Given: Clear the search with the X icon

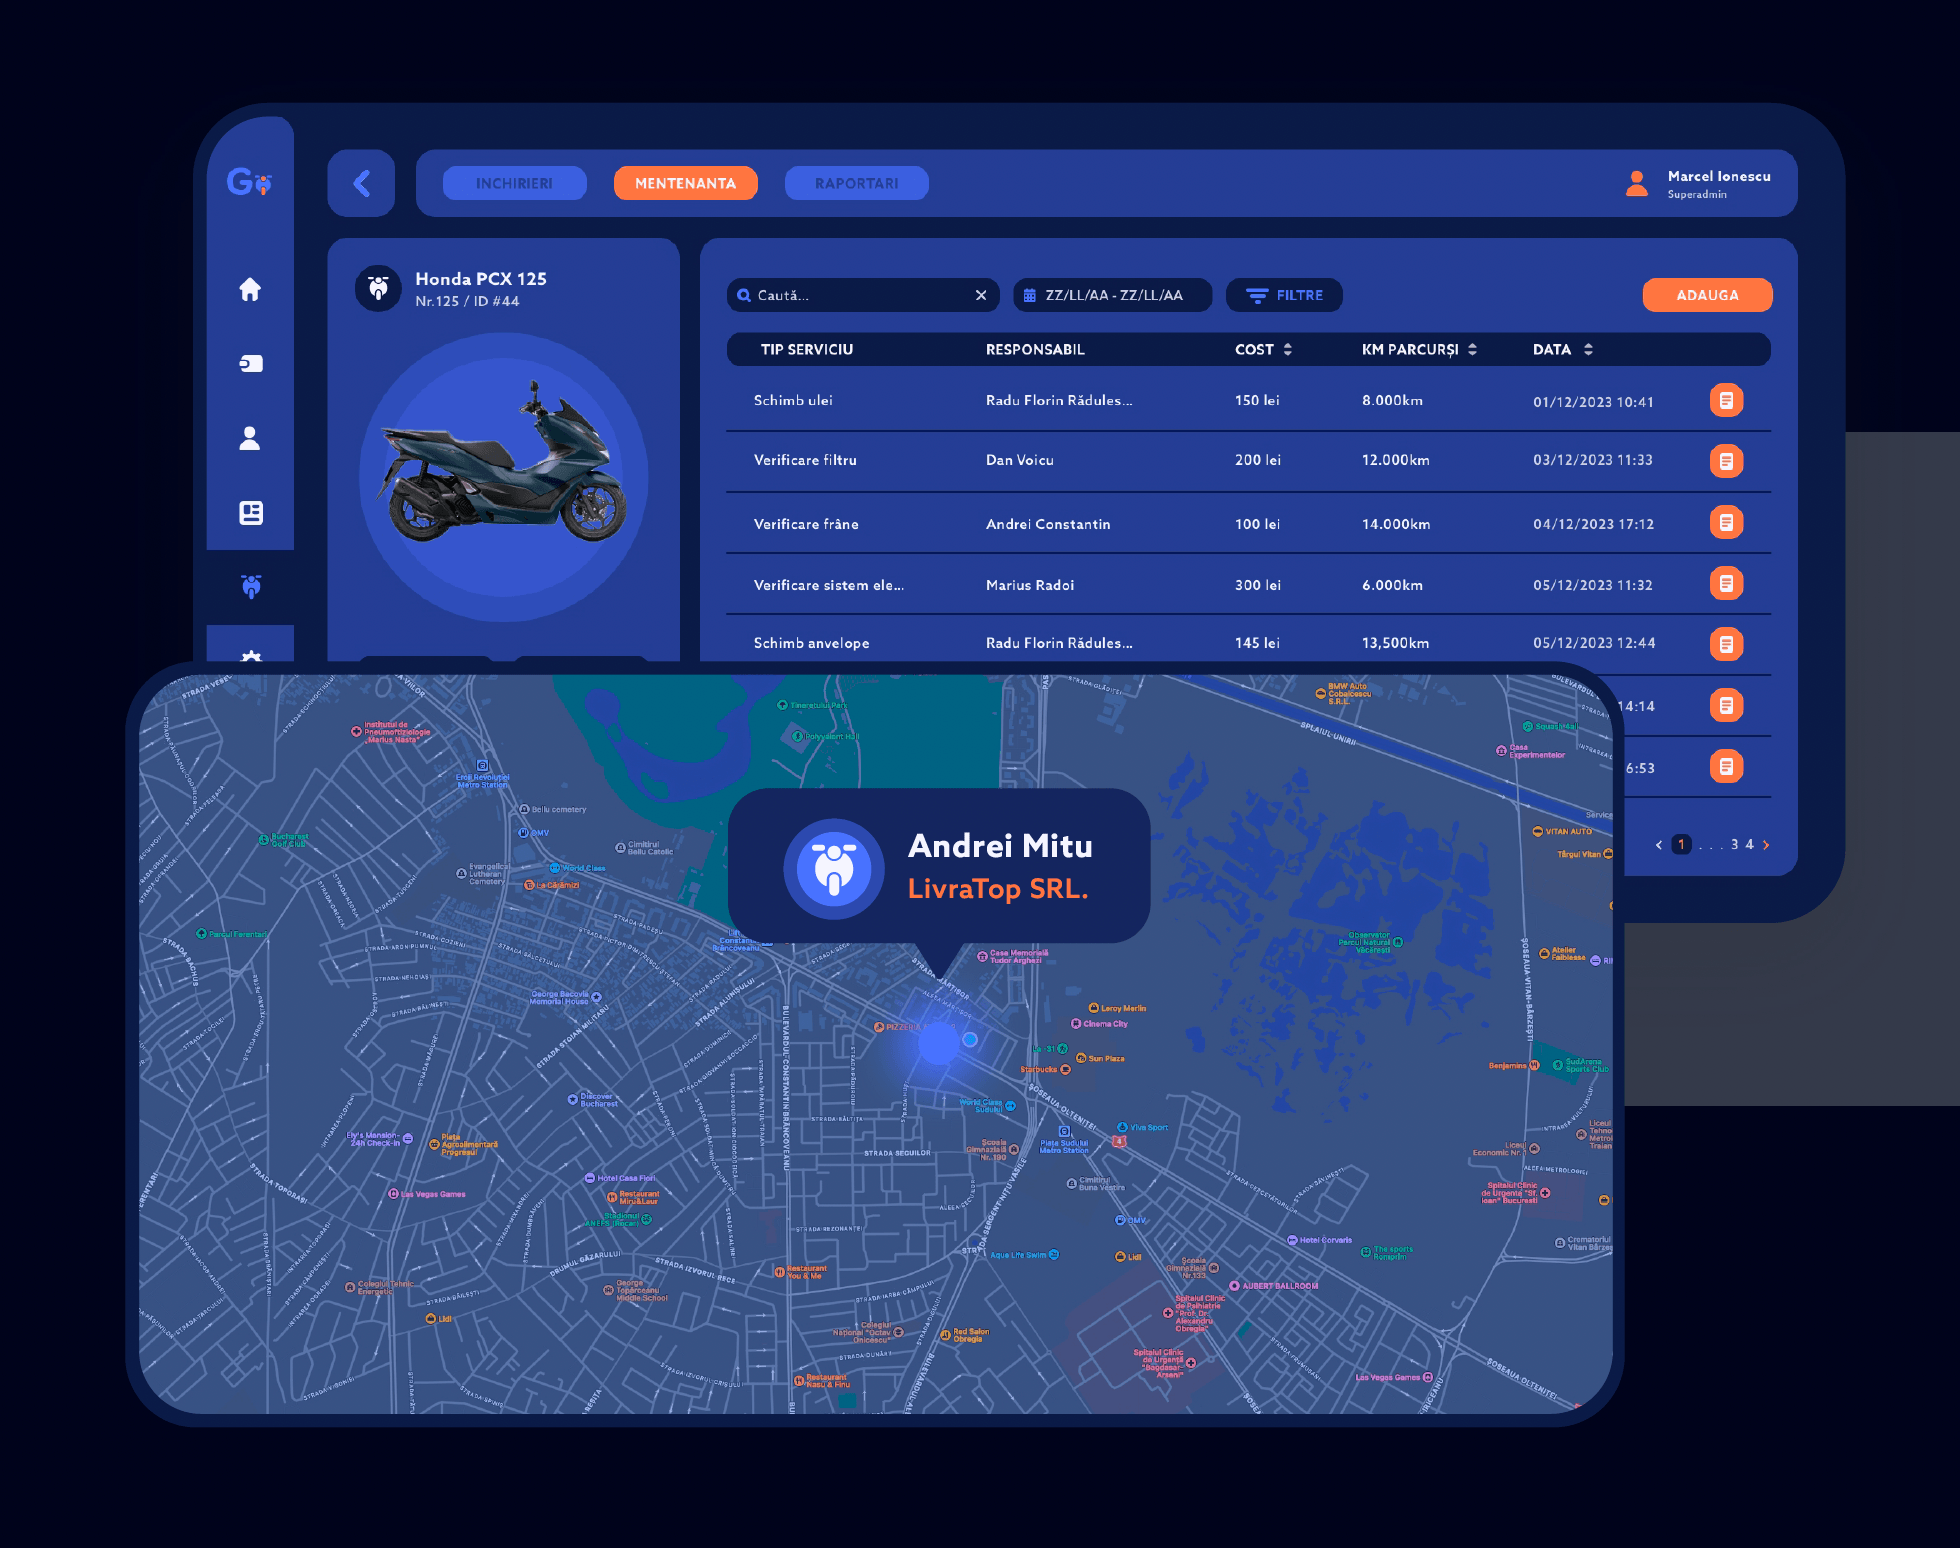Looking at the screenshot, I should 981,295.
